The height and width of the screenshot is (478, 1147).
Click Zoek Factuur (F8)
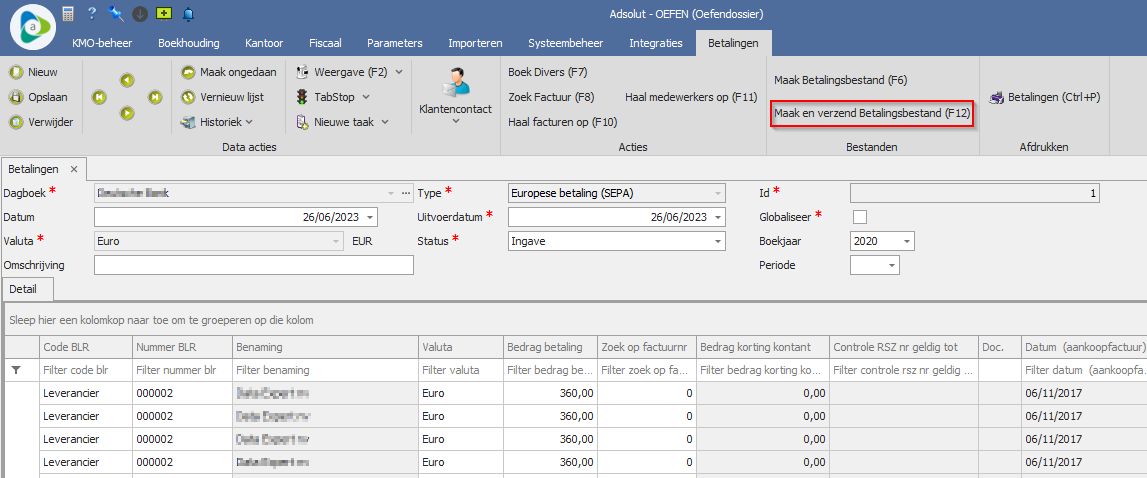click(552, 97)
